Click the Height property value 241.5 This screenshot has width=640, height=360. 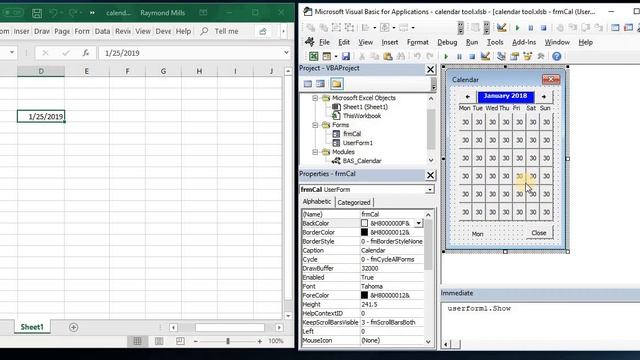(x=392, y=304)
